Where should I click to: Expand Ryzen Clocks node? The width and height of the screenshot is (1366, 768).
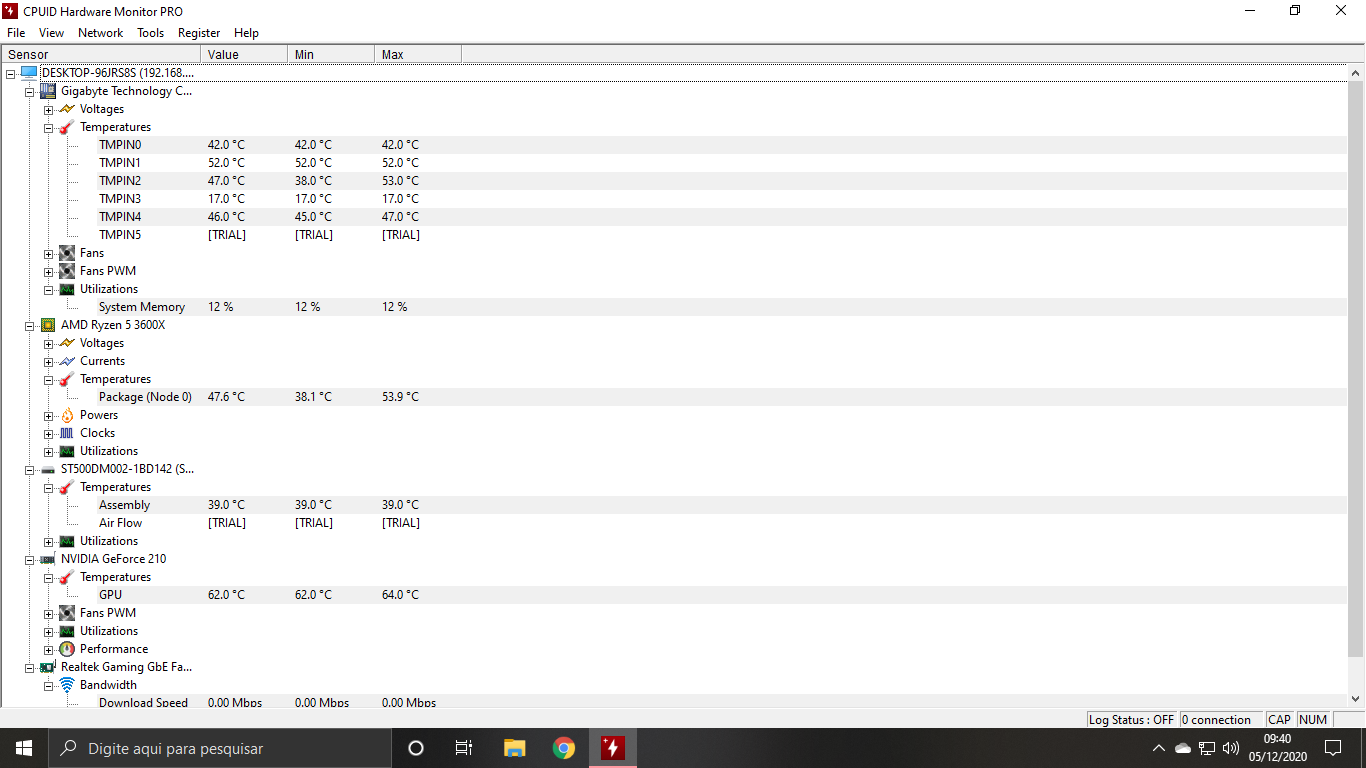pos(48,433)
